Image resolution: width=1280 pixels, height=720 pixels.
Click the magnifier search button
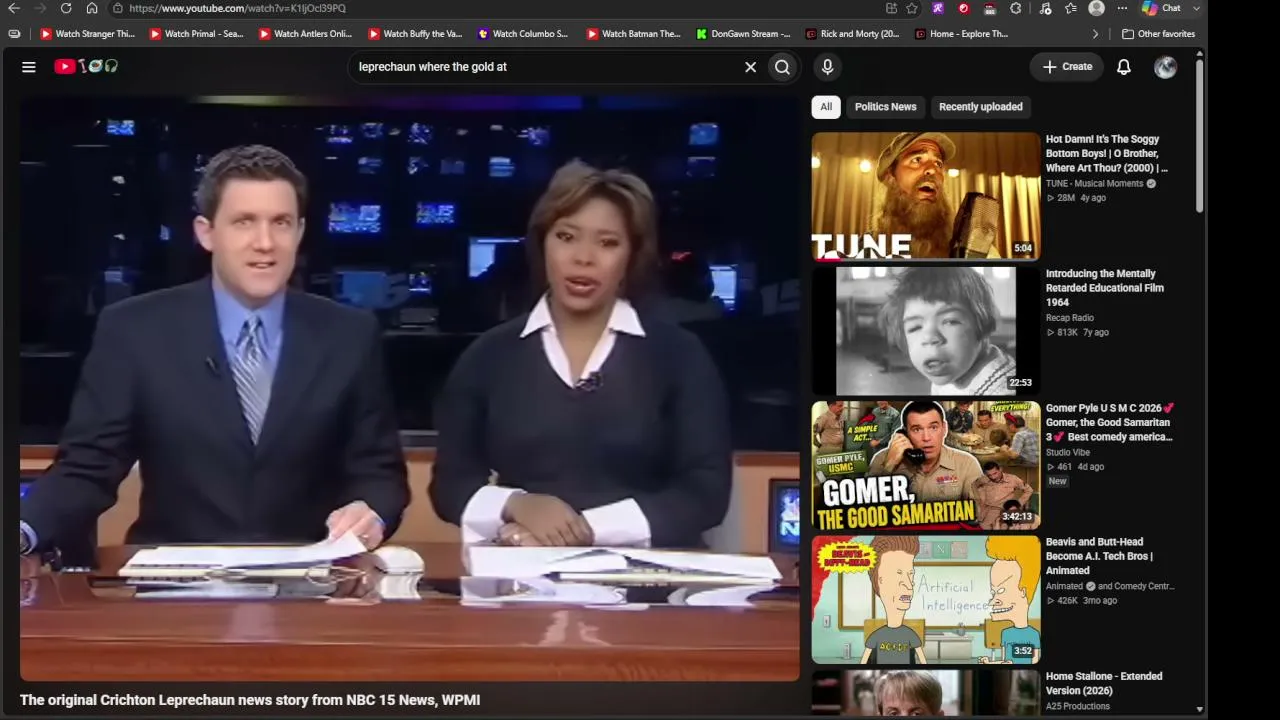[x=782, y=67]
